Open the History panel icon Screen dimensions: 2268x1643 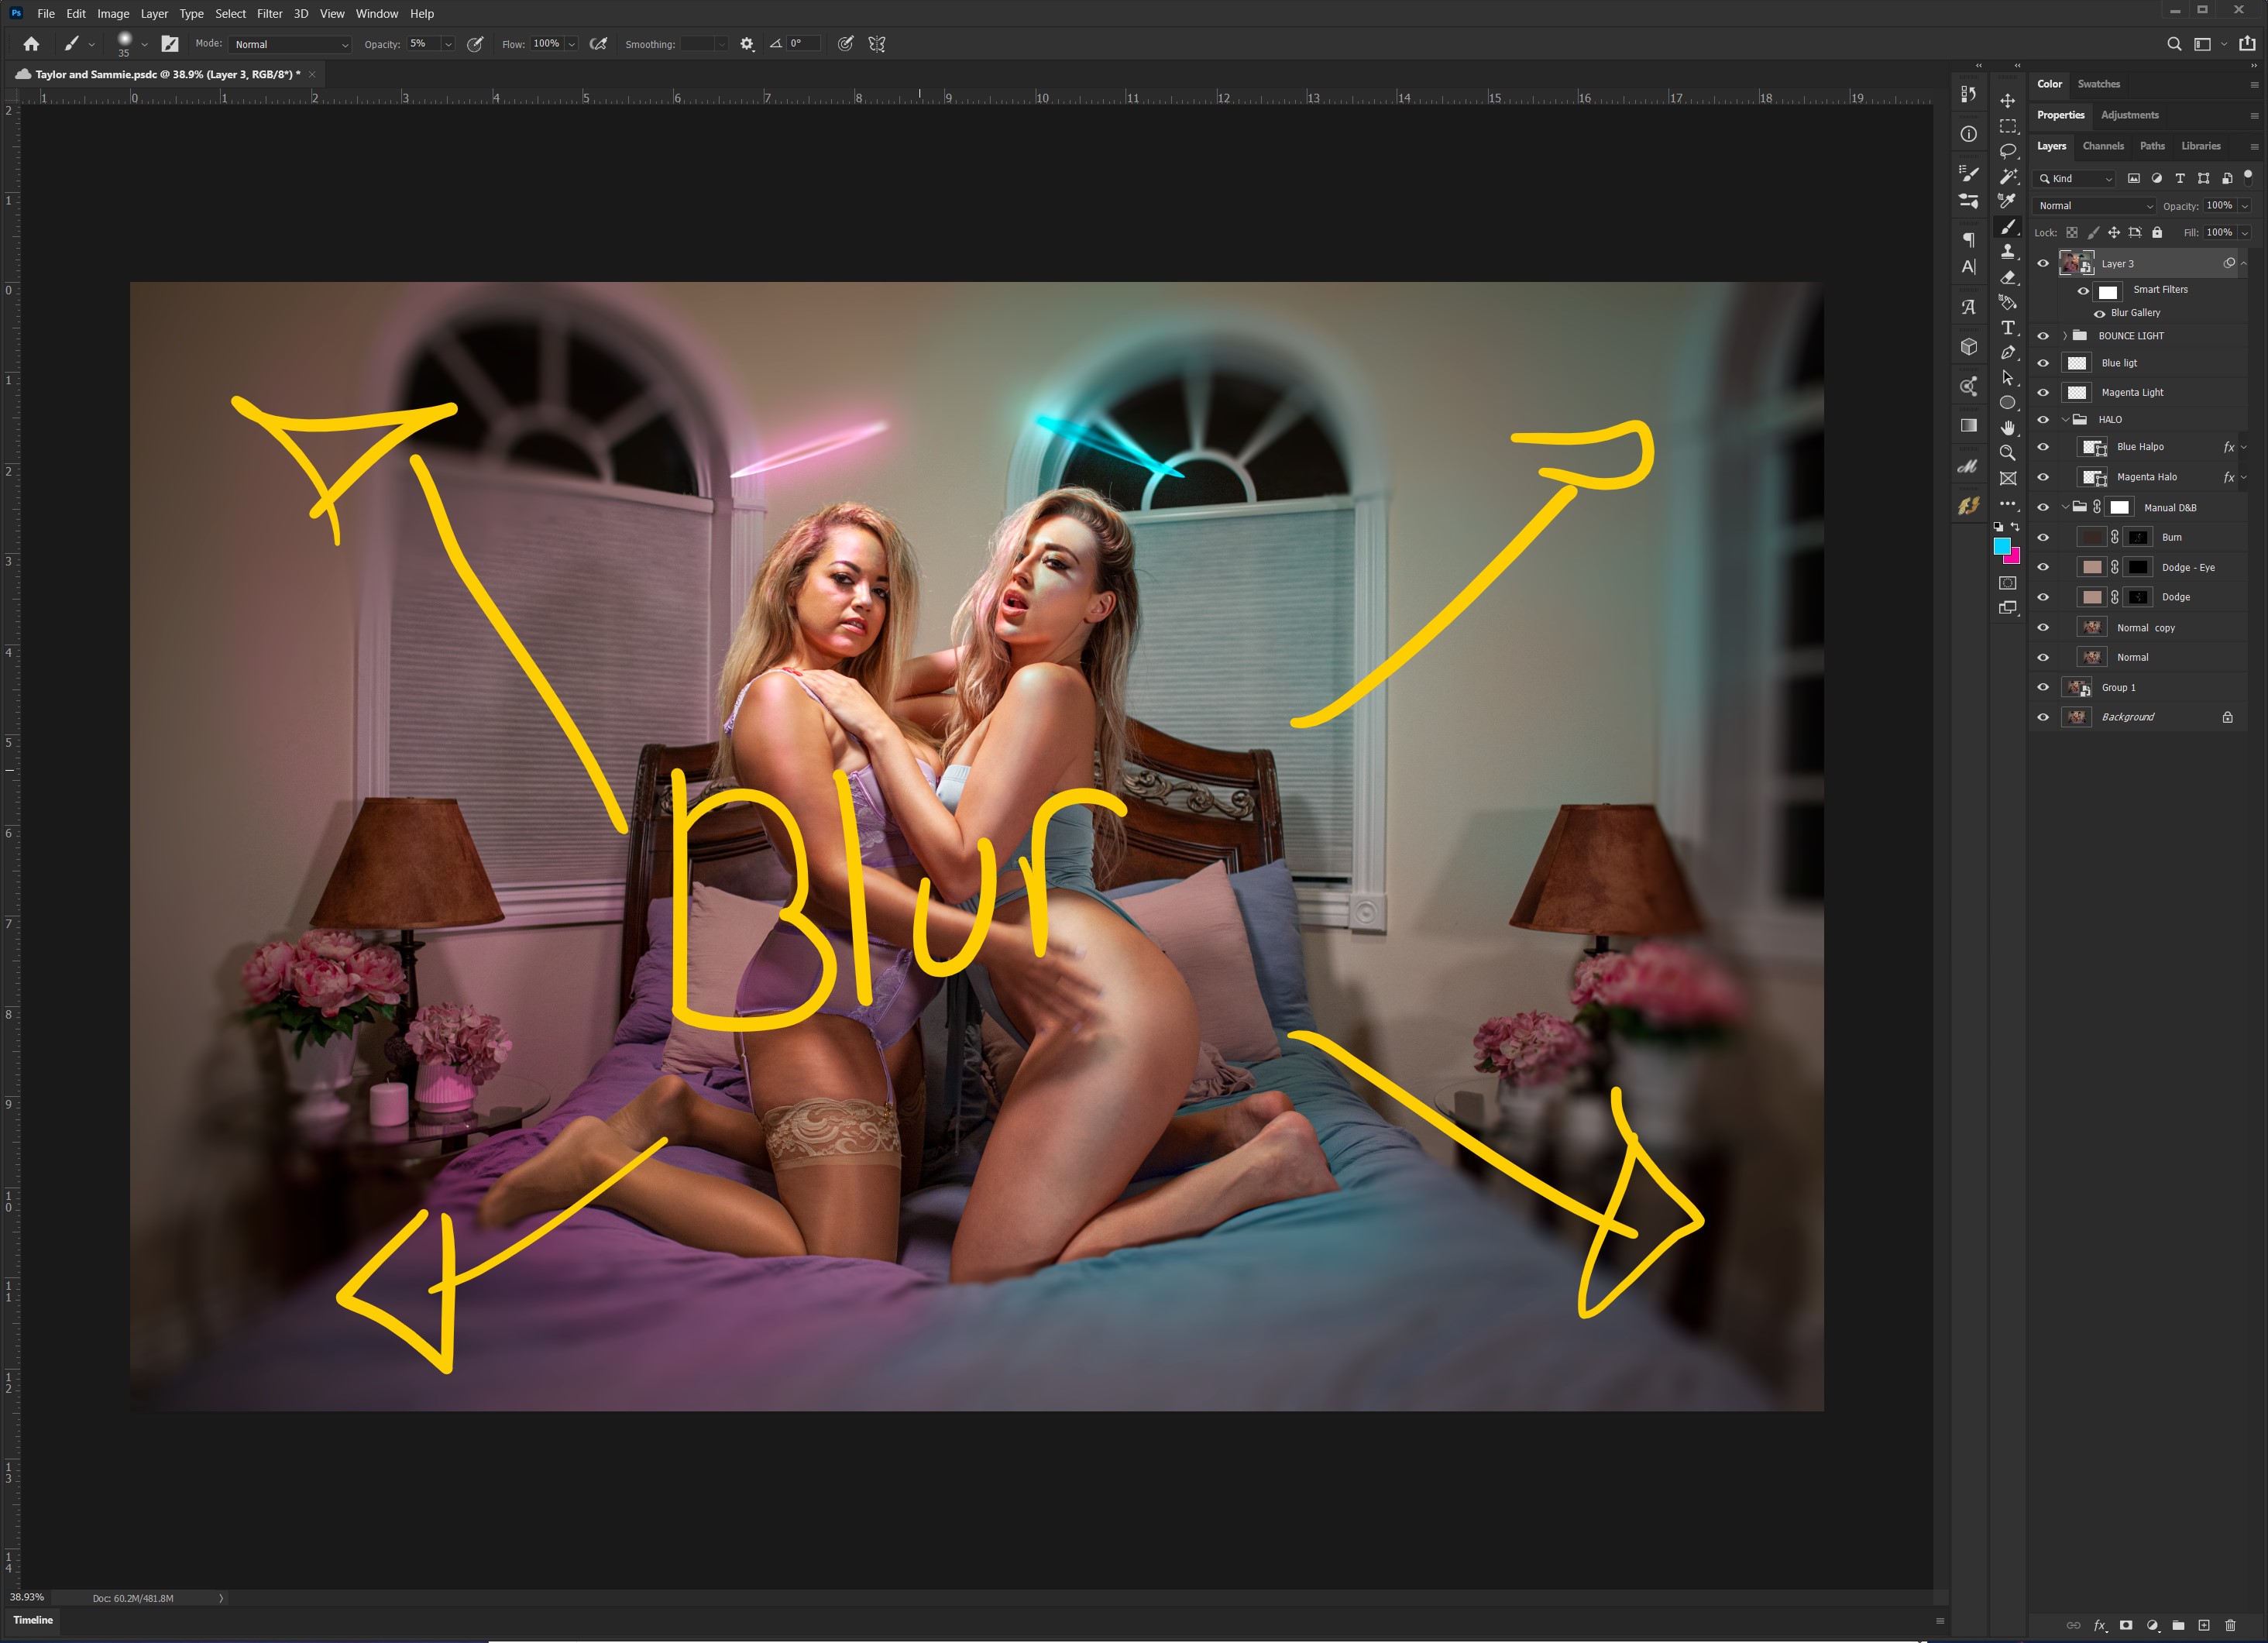(1968, 94)
